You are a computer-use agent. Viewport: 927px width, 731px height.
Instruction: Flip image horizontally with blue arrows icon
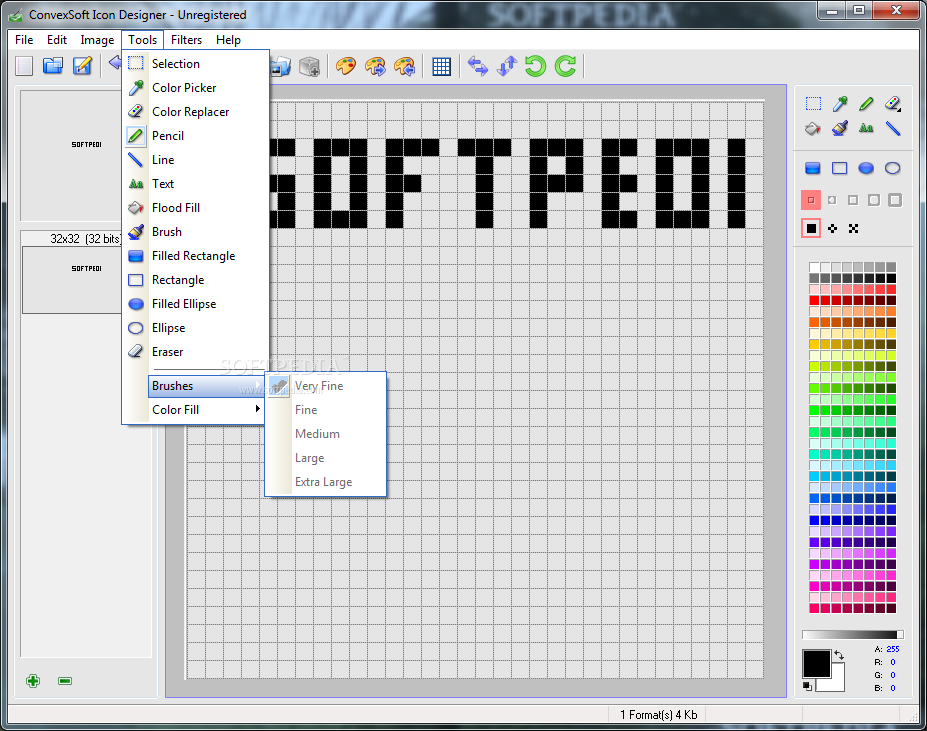click(x=478, y=66)
